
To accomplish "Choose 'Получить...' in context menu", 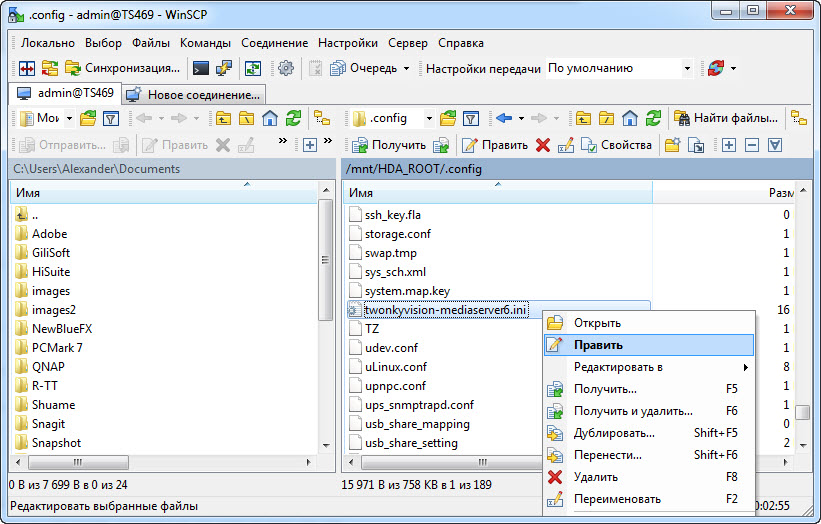I will coord(649,389).
